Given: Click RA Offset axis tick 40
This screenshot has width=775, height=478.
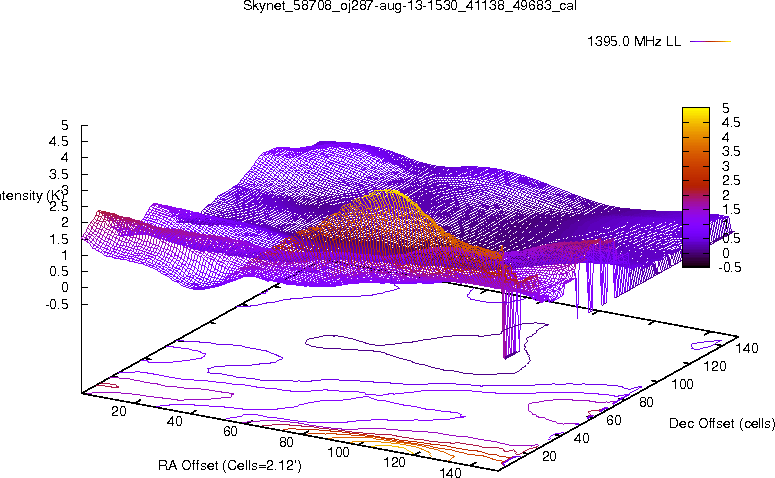Looking at the screenshot, I should (174, 421).
